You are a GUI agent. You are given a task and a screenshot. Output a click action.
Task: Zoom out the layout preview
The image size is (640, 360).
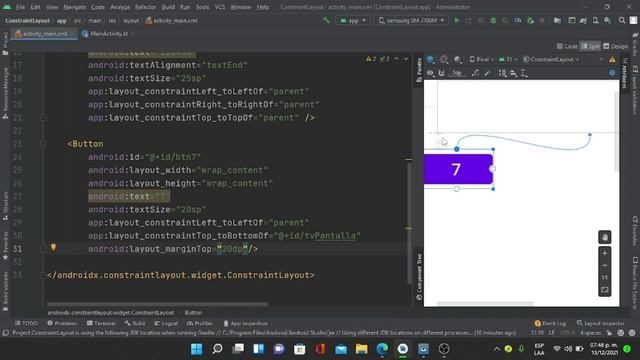[x=604, y=266]
